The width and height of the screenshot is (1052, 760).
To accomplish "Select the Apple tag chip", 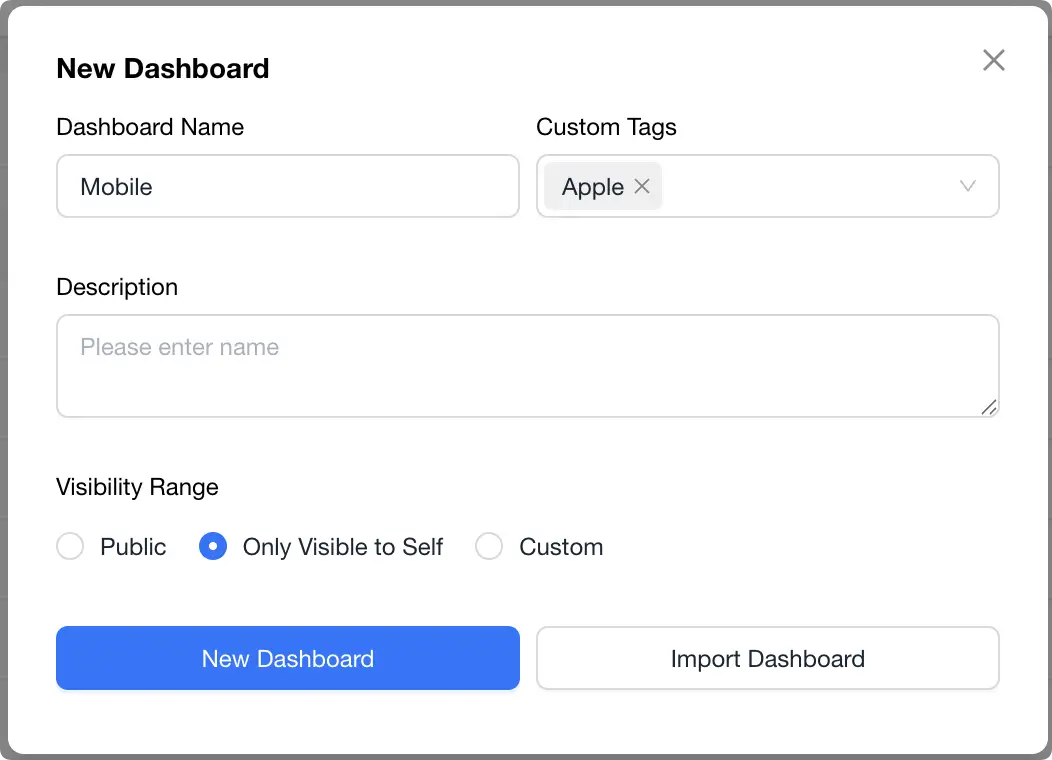I will click(593, 186).
